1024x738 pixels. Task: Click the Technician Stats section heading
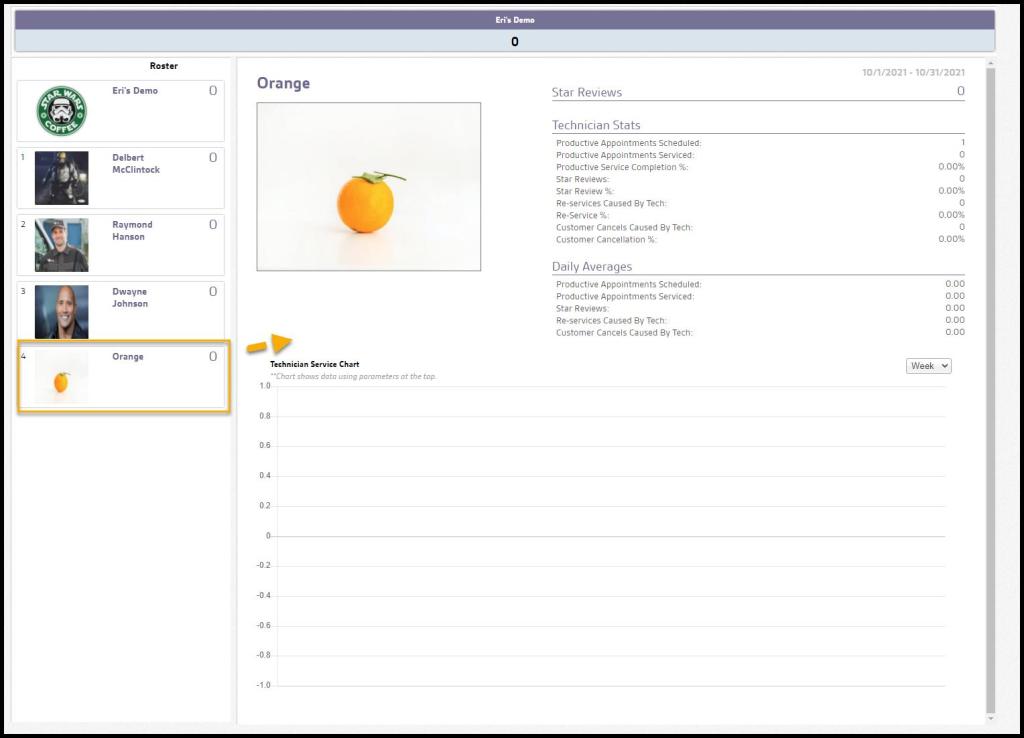[x=596, y=126]
